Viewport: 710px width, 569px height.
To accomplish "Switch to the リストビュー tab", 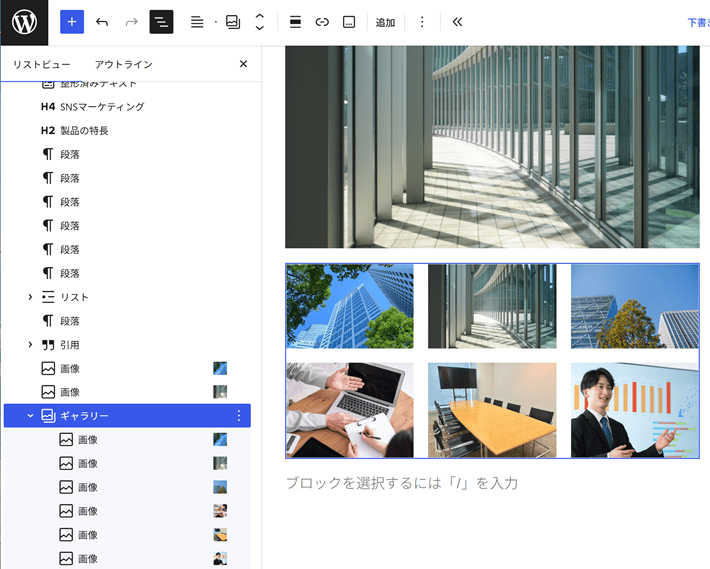I will (42, 64).
